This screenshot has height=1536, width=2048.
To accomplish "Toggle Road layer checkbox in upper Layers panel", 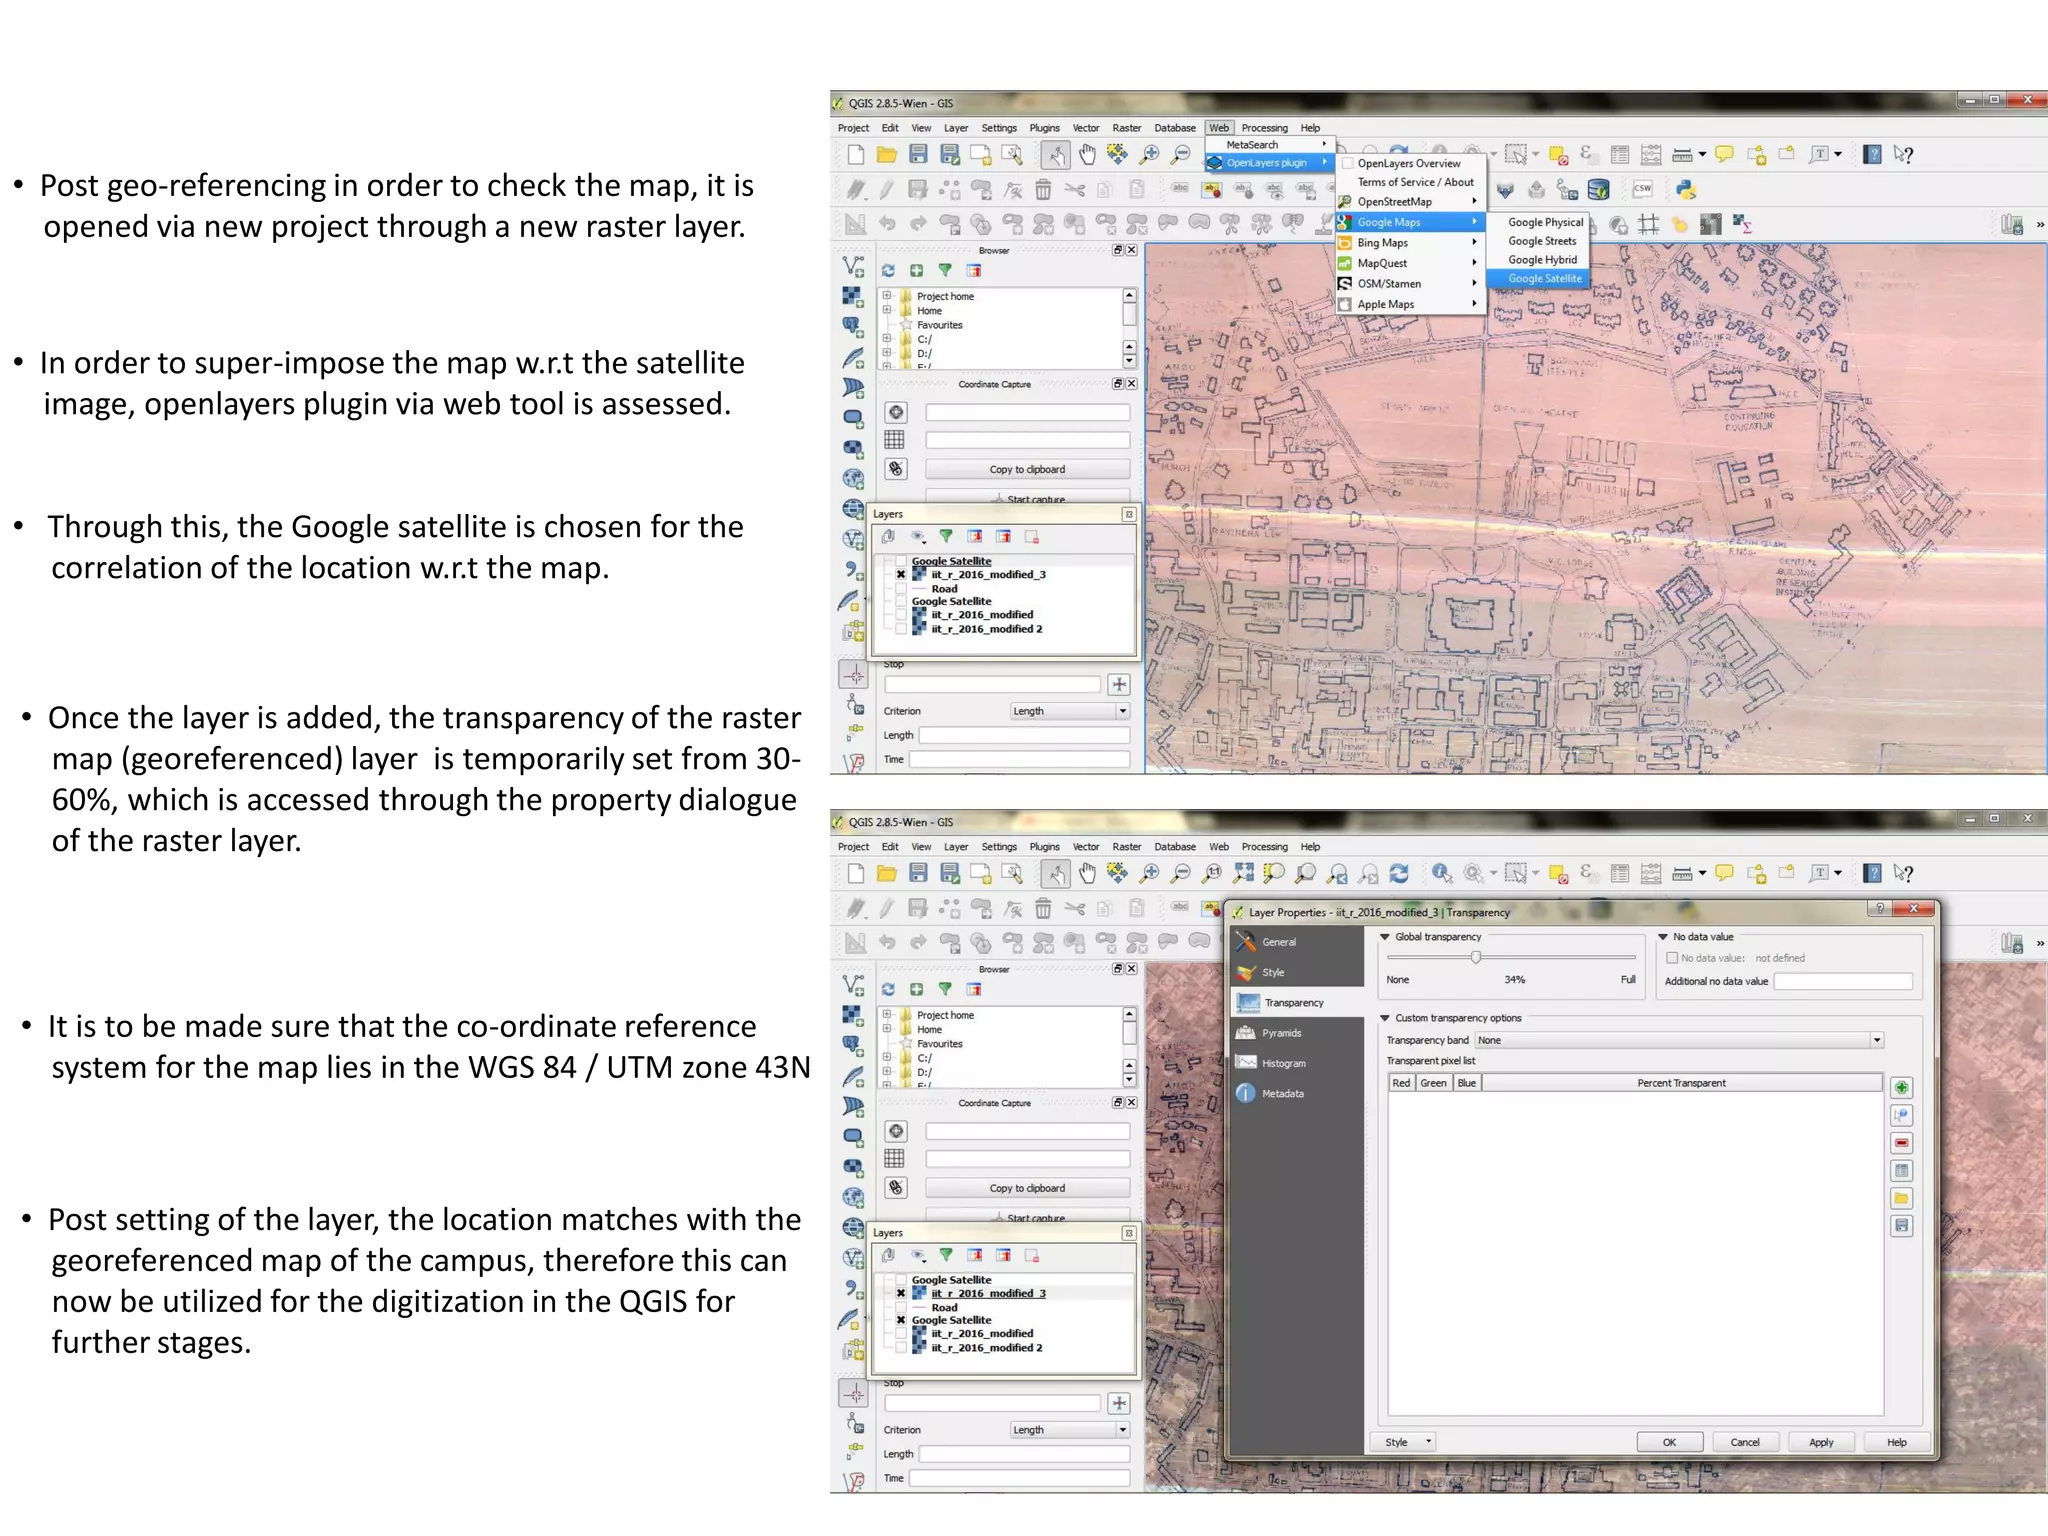I will [901, 589].
